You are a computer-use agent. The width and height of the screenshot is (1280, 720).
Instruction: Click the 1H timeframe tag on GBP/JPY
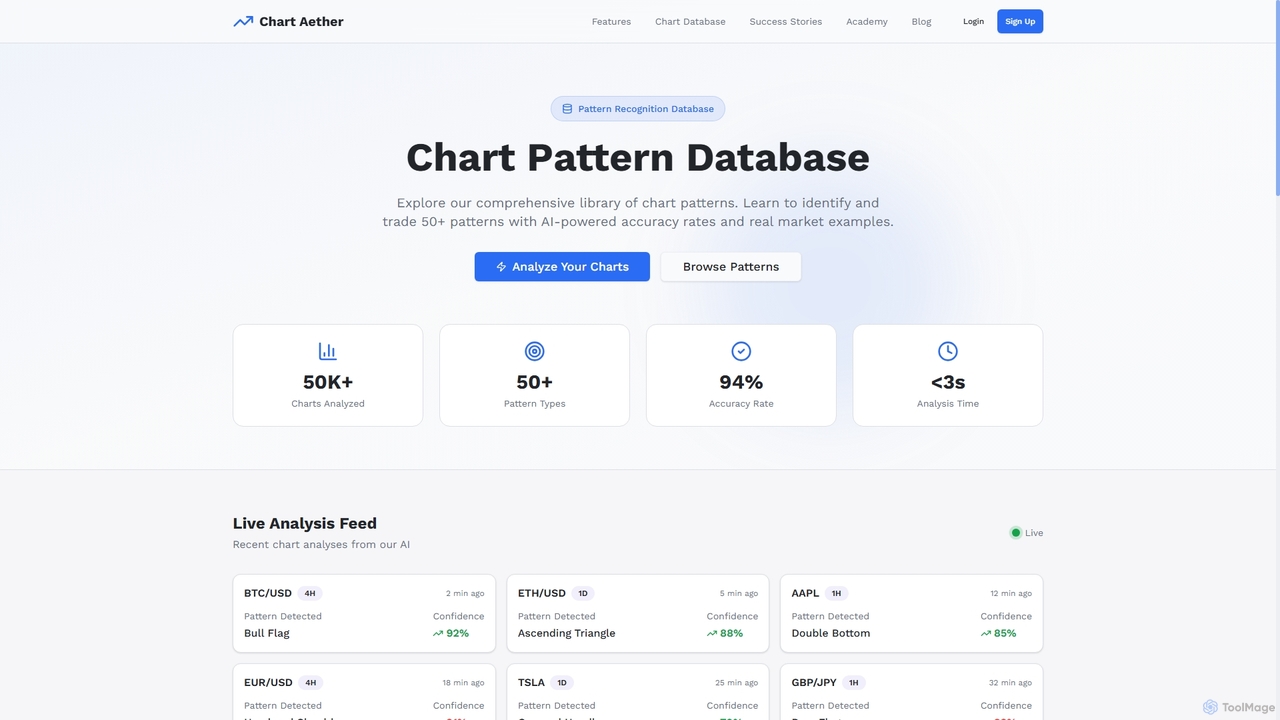tap(853, 683)
